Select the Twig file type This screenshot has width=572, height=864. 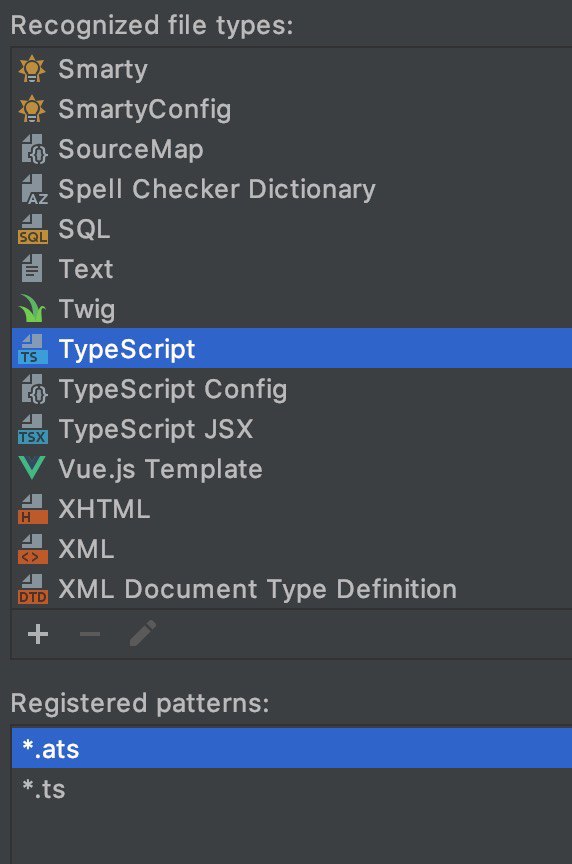tap(292, 309)
